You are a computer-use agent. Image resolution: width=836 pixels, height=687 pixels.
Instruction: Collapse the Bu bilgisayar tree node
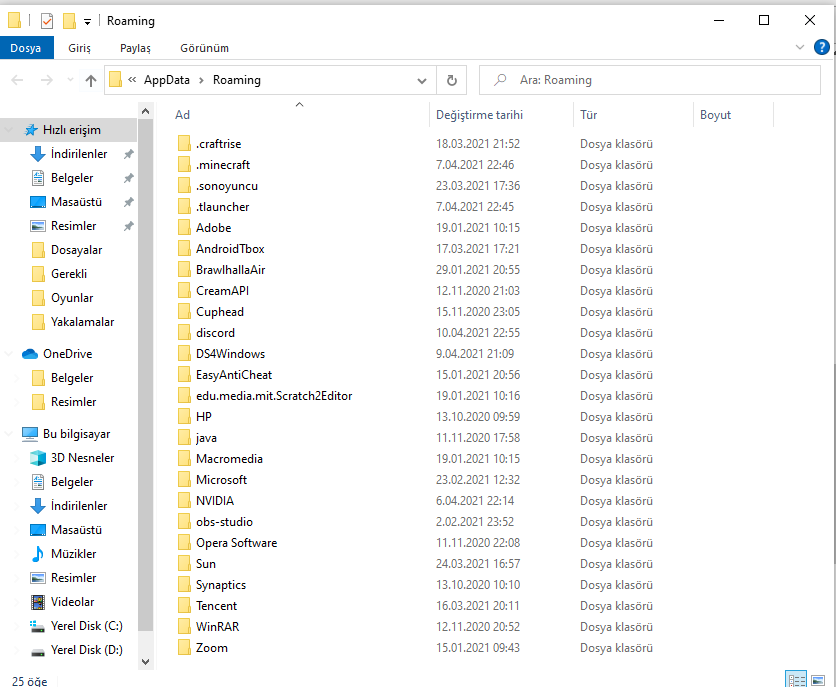[x=9, y=434]
